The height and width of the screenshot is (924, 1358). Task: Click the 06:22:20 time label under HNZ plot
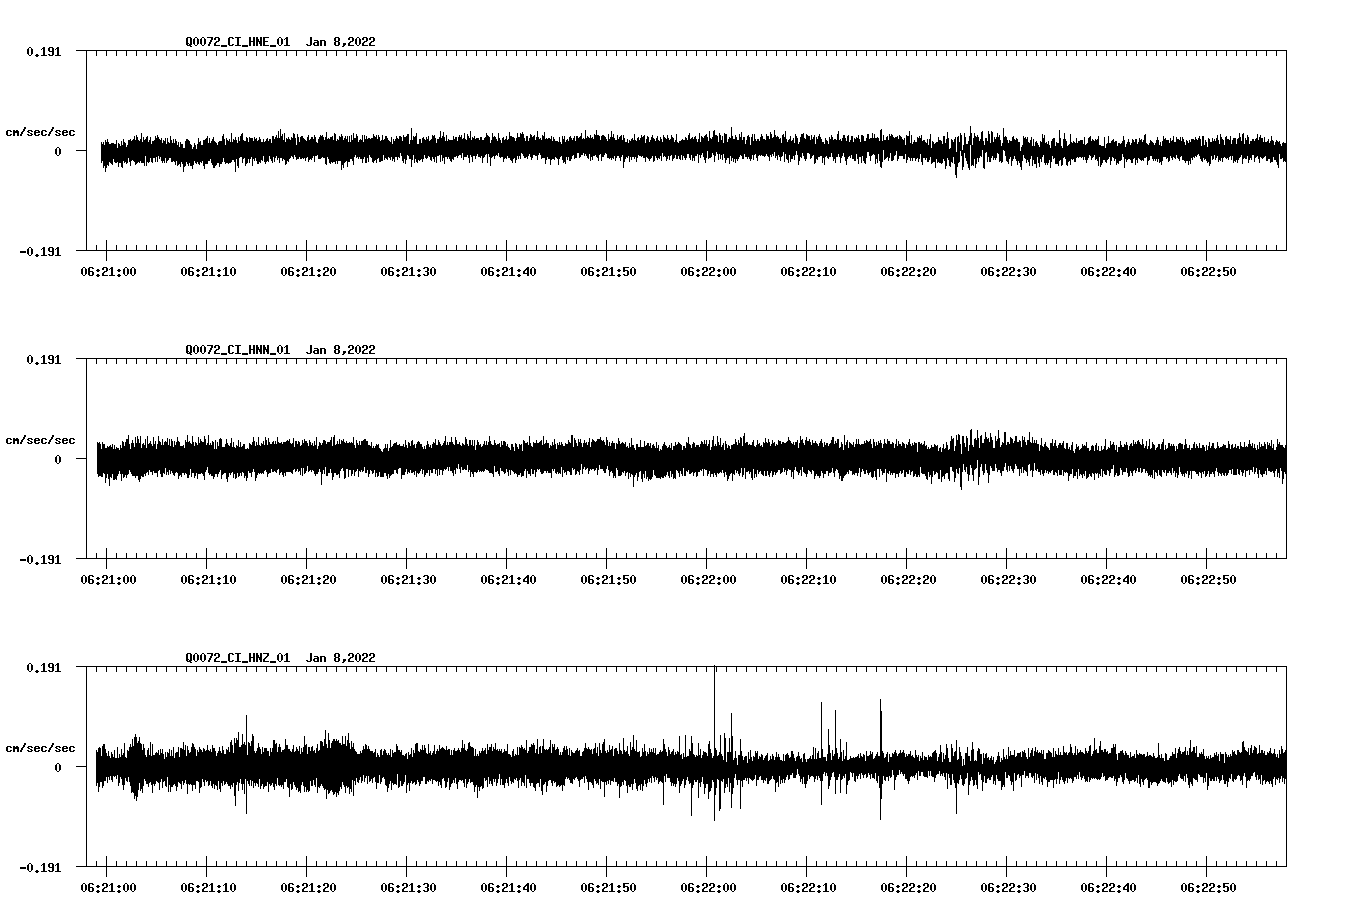click(x=908, y=888)
